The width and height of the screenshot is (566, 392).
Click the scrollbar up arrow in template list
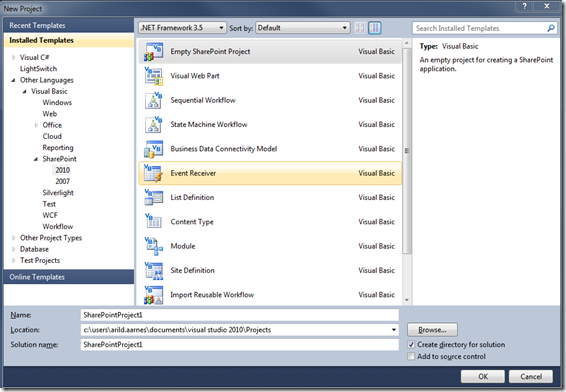pyautogui.click(x=407, y=43)
